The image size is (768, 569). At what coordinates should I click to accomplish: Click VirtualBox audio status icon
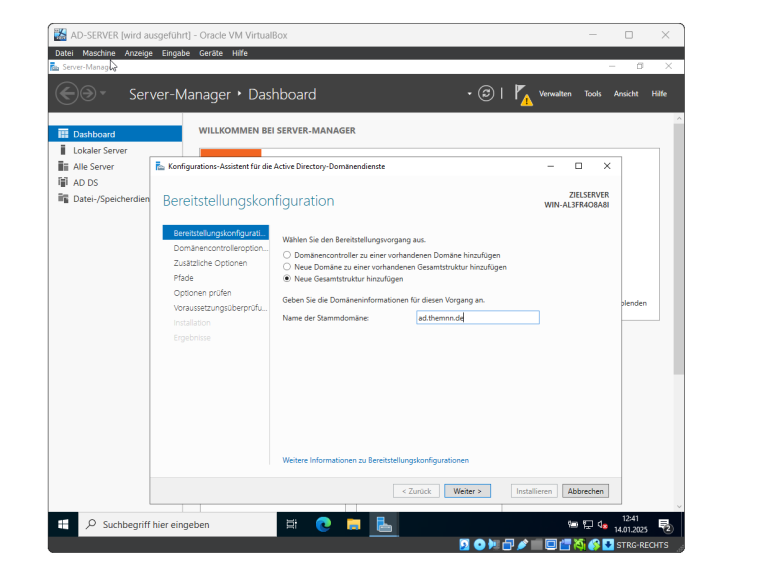[x=494, y=545]
